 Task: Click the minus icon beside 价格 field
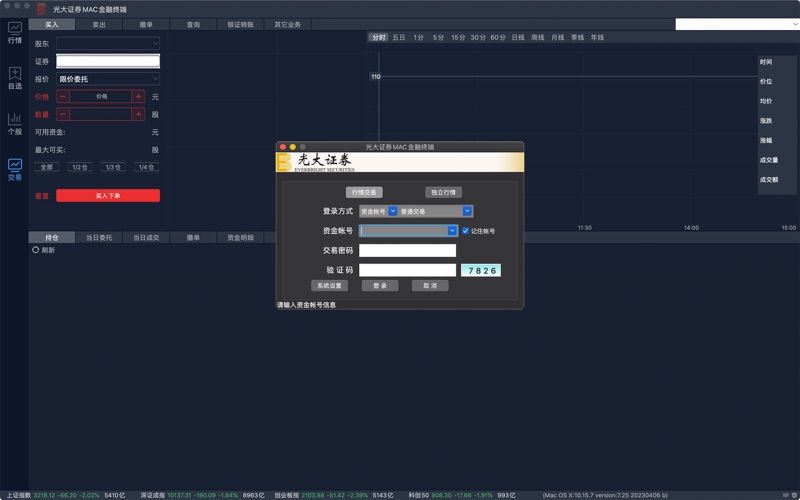point(63,97)
